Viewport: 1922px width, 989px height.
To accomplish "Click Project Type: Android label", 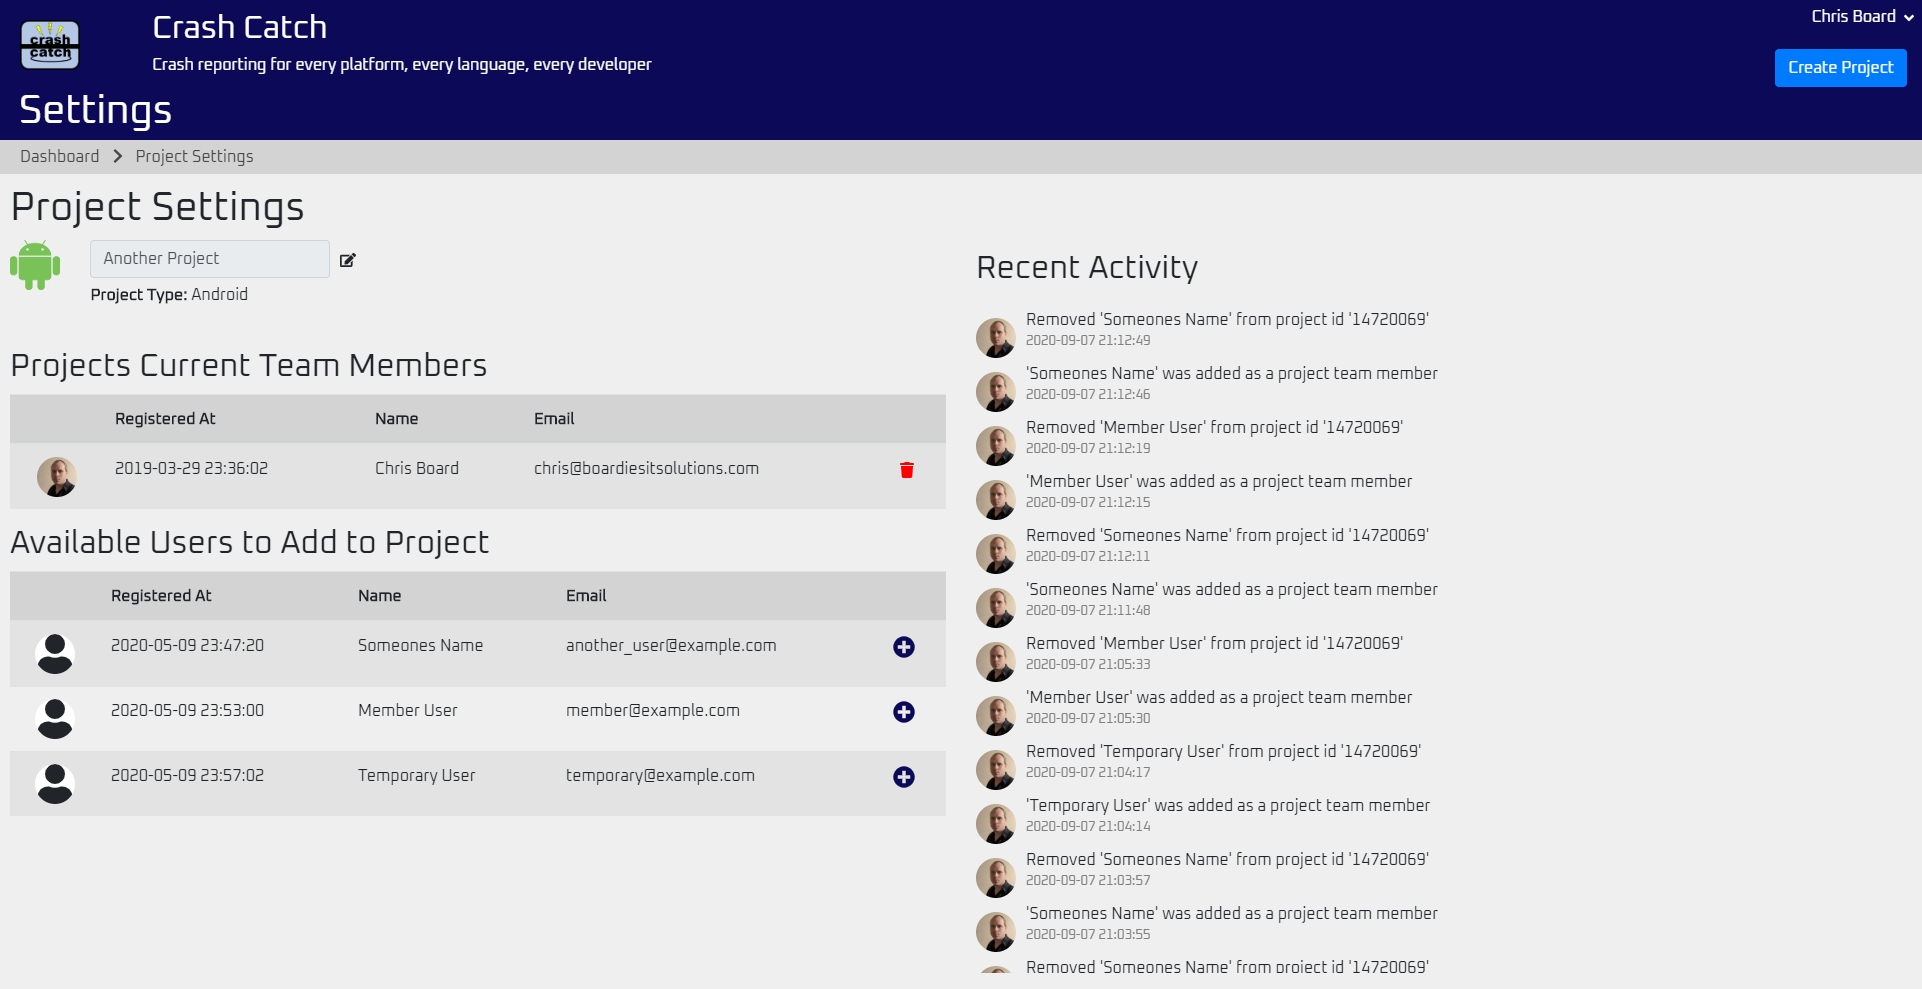I will [169, 294].
